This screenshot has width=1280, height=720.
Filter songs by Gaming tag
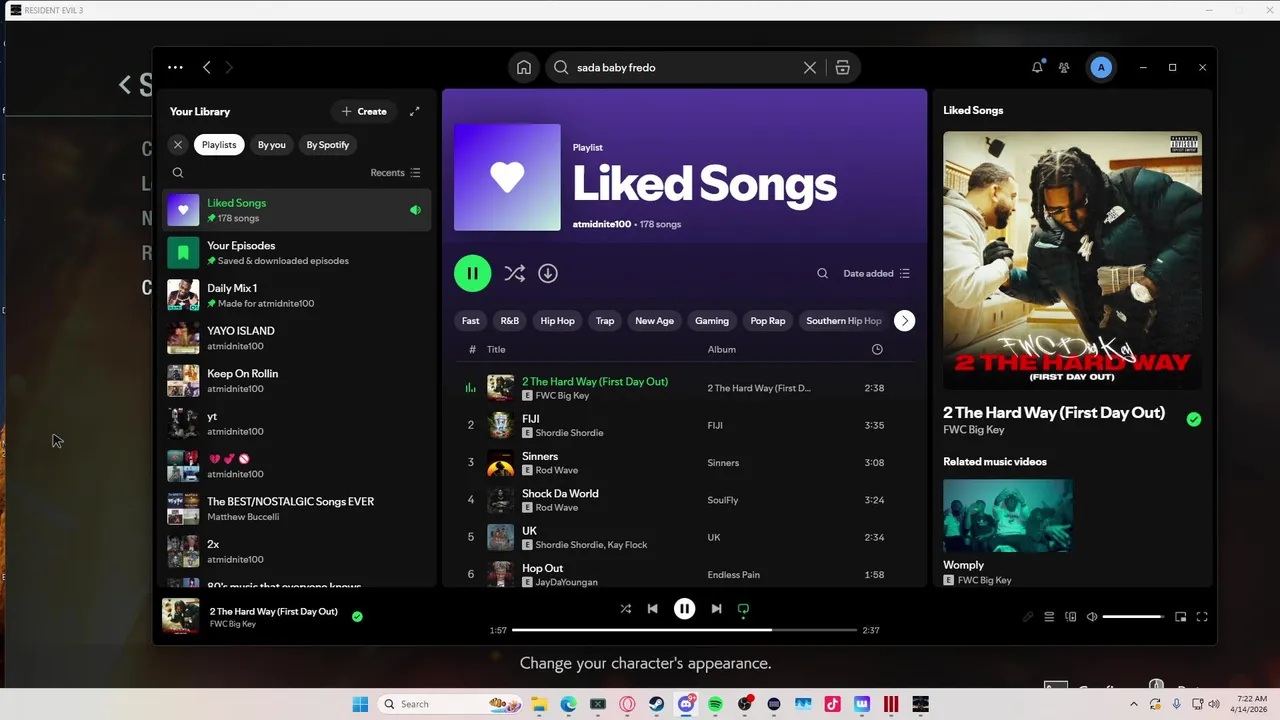coord(712,321)
